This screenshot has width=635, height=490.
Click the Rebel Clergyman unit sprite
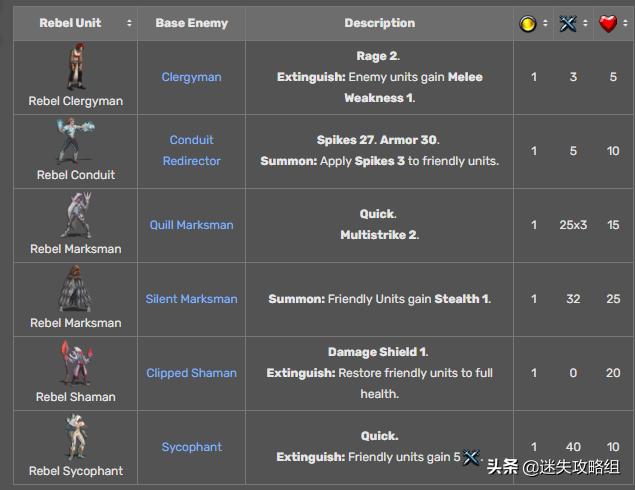click(76, 67)
